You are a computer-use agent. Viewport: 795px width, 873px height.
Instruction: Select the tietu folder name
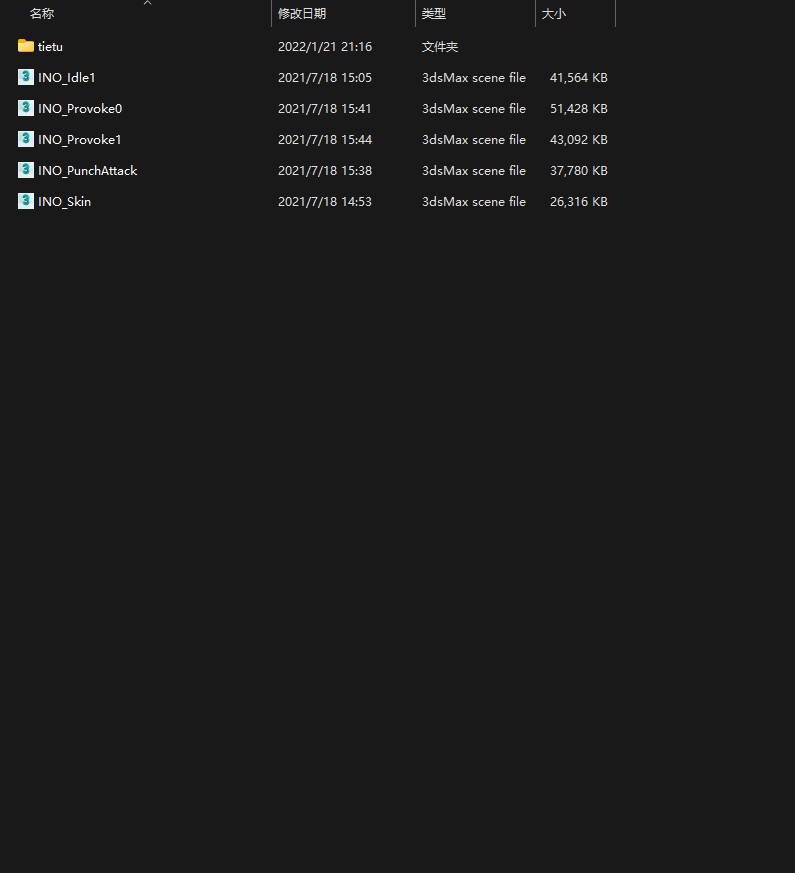click(x=50, y=47)
